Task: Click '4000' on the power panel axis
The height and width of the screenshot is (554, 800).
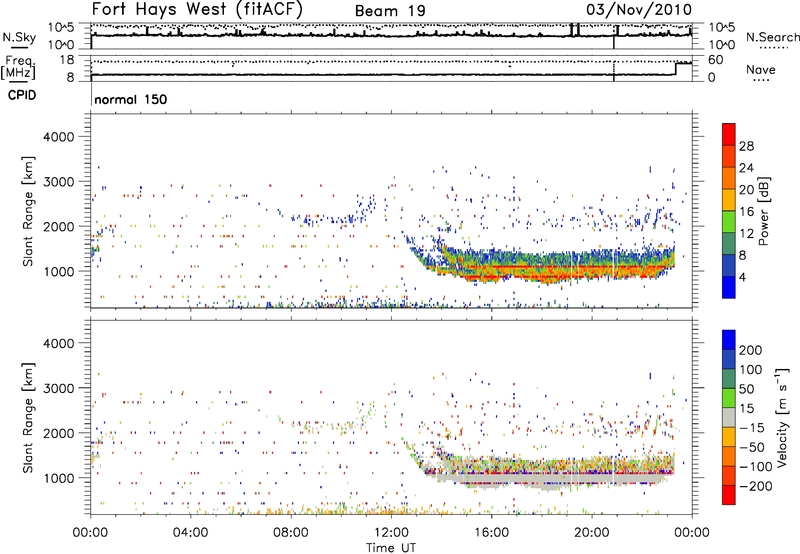Action: 58,137
